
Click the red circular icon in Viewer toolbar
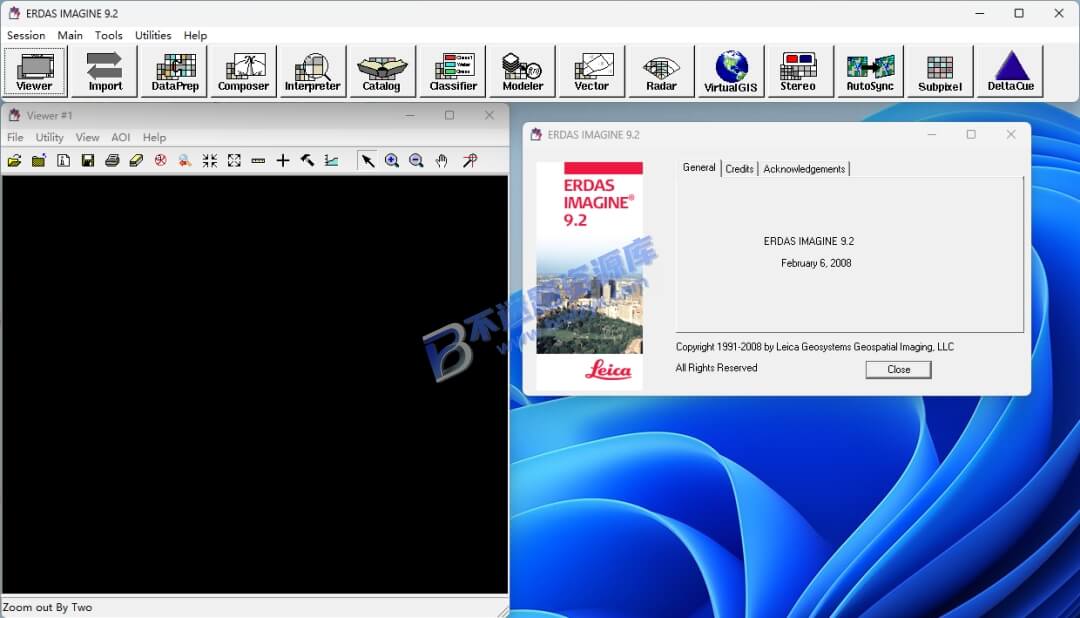(x=160, y=161)
